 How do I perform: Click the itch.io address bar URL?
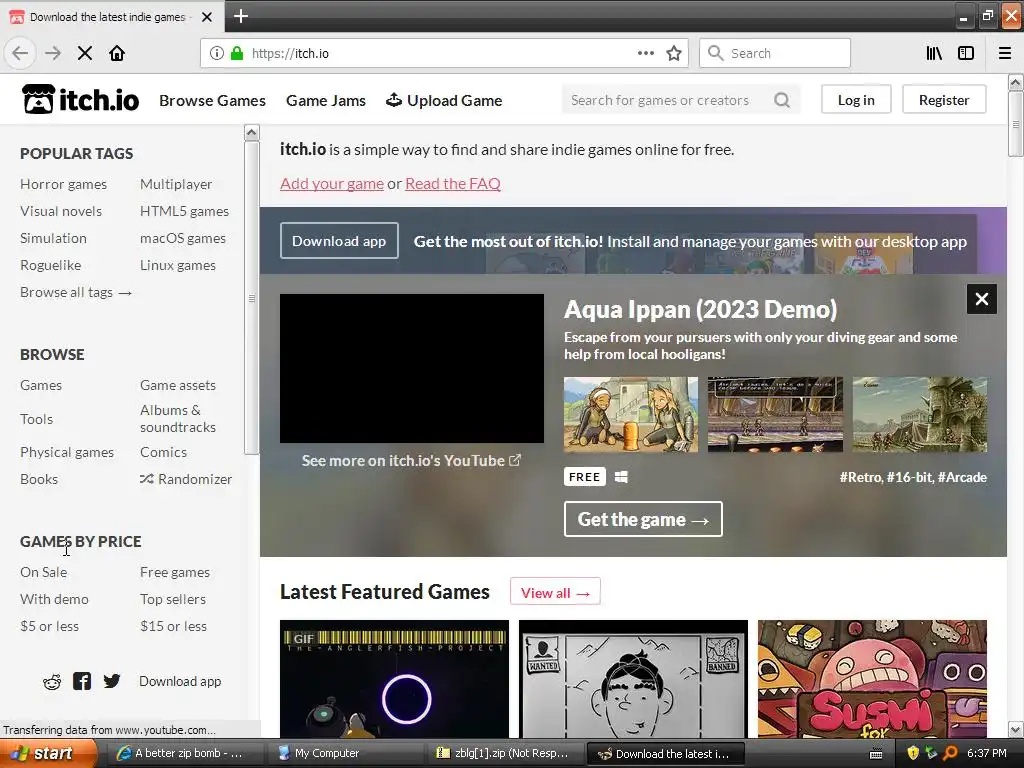291,53
